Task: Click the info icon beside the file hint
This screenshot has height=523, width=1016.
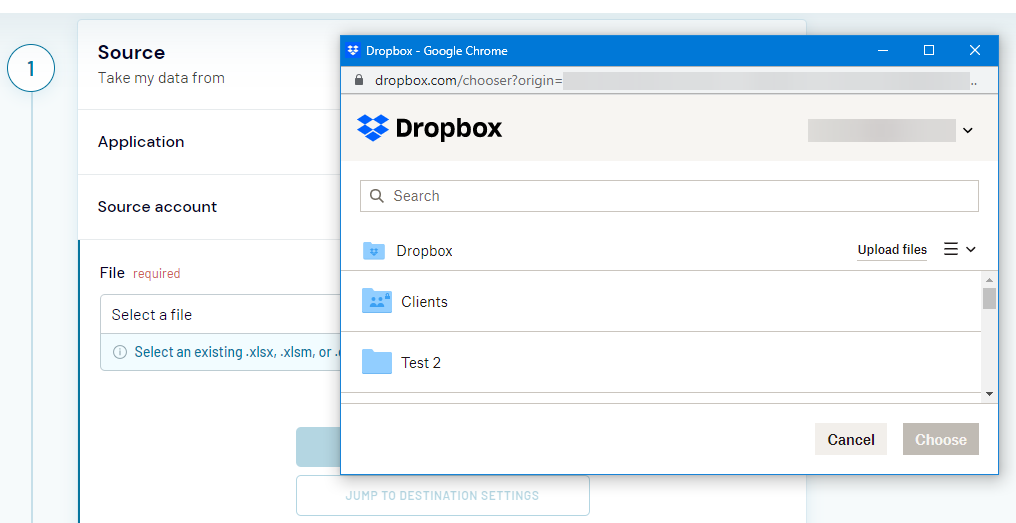Action: (120, 352)
